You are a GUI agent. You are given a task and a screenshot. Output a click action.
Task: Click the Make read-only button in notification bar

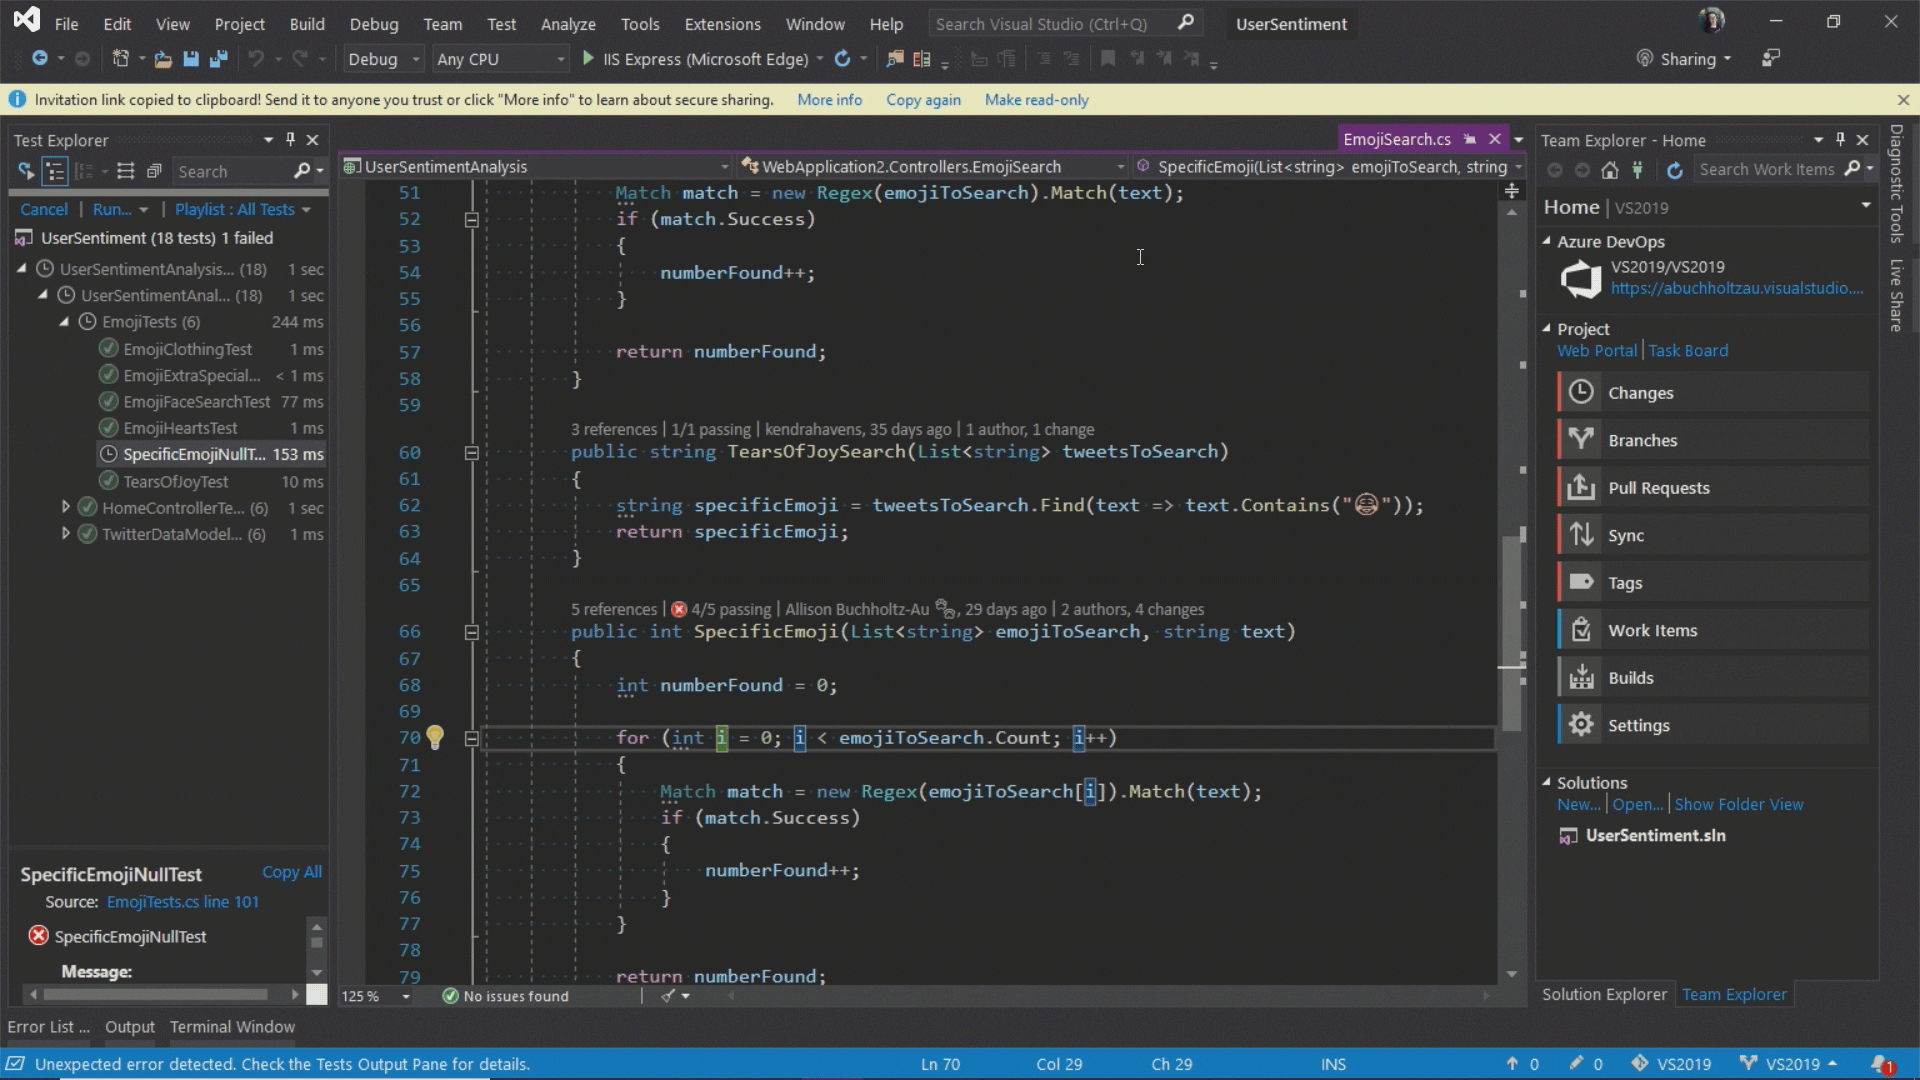tap(1038, 99)
